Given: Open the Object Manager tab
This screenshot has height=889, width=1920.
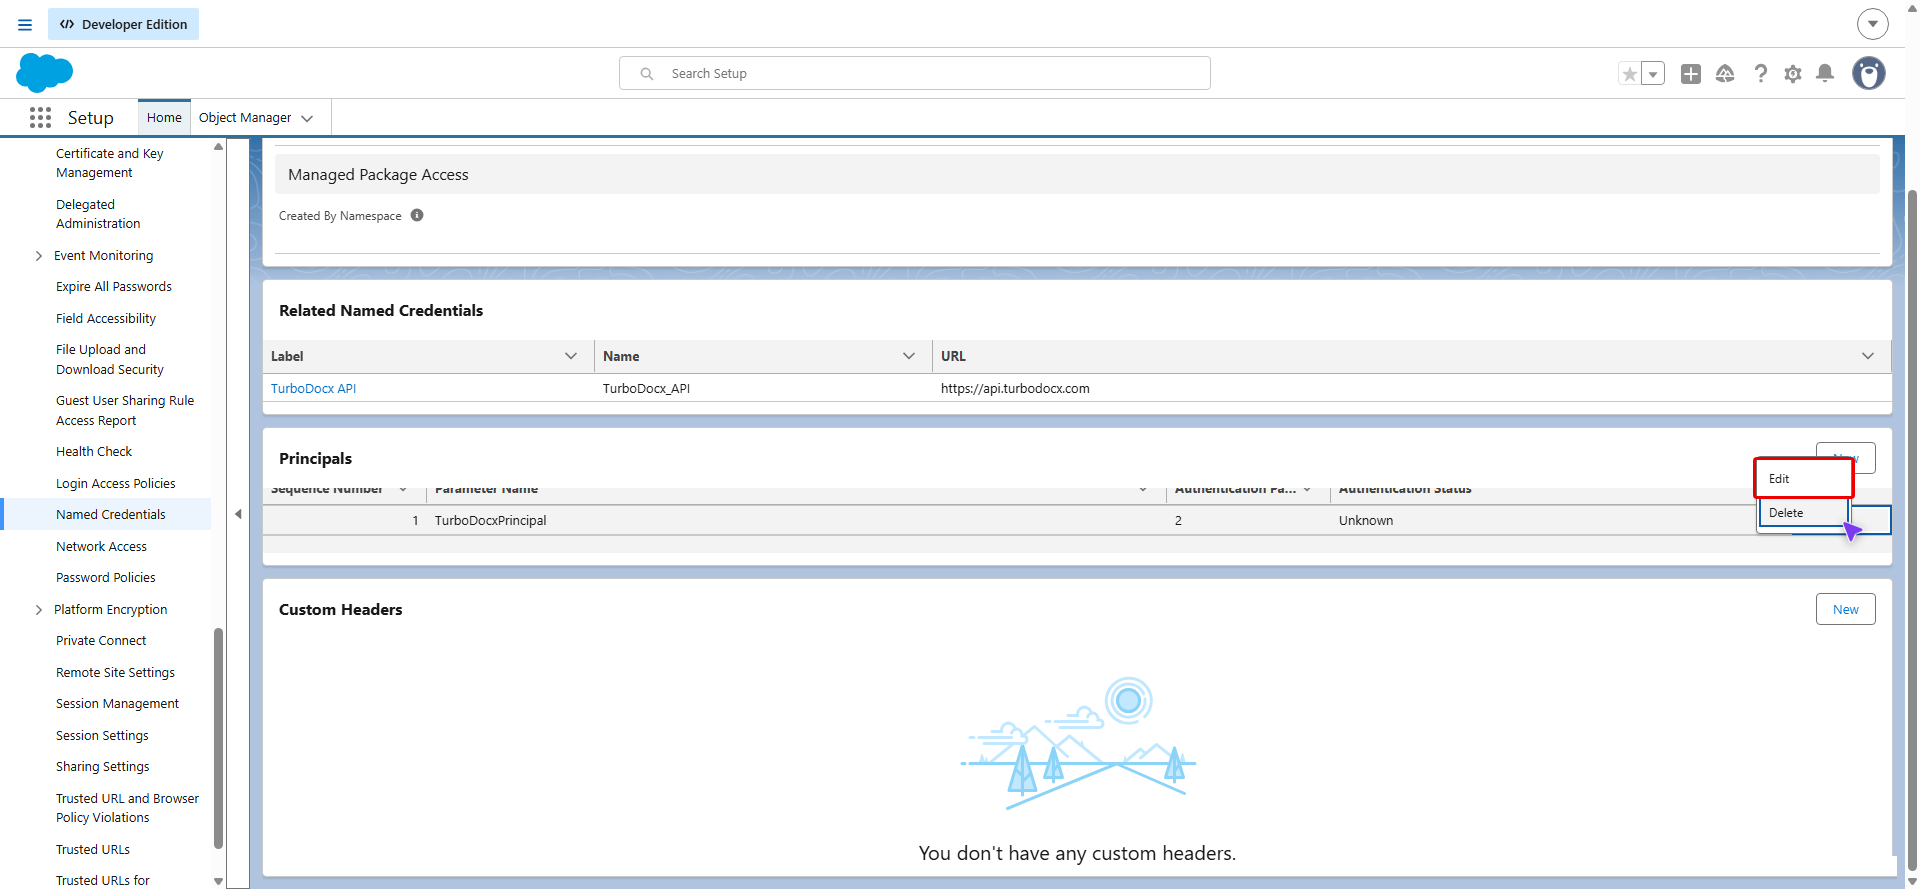Looking at the screenshot, I should tap(245, 117).
